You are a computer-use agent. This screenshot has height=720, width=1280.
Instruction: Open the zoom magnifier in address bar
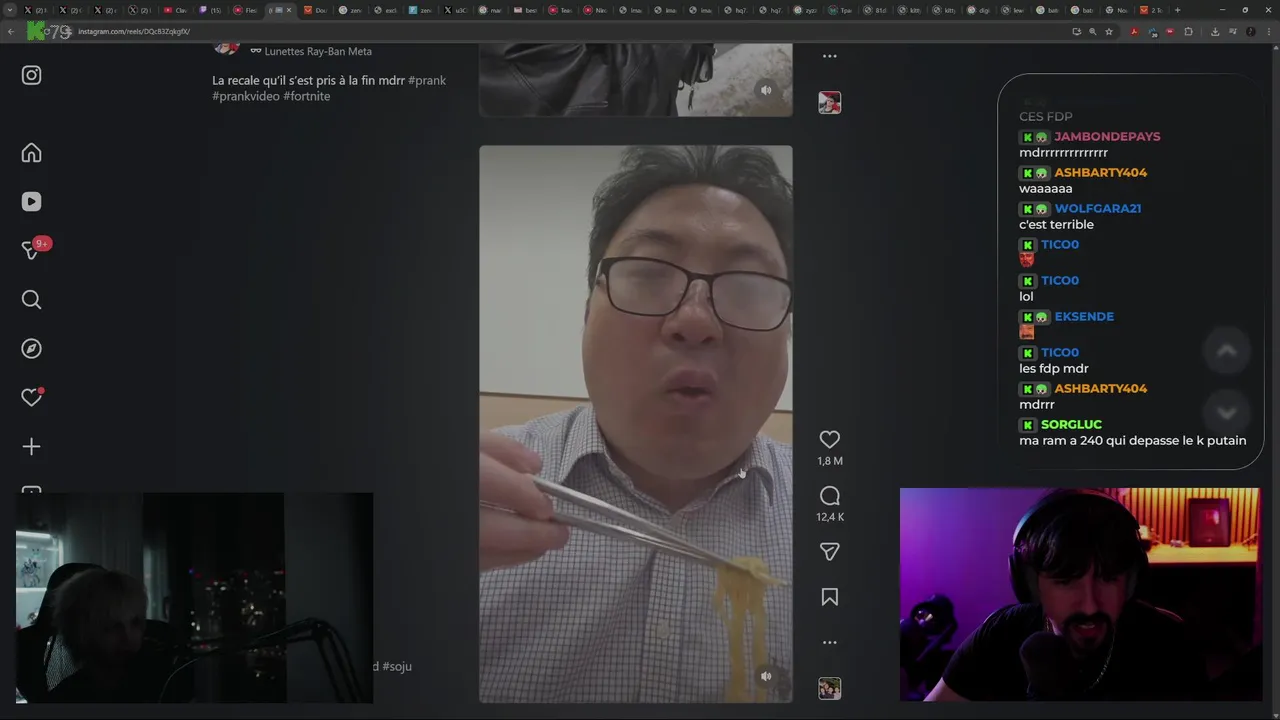click(x=1092, y=32)
